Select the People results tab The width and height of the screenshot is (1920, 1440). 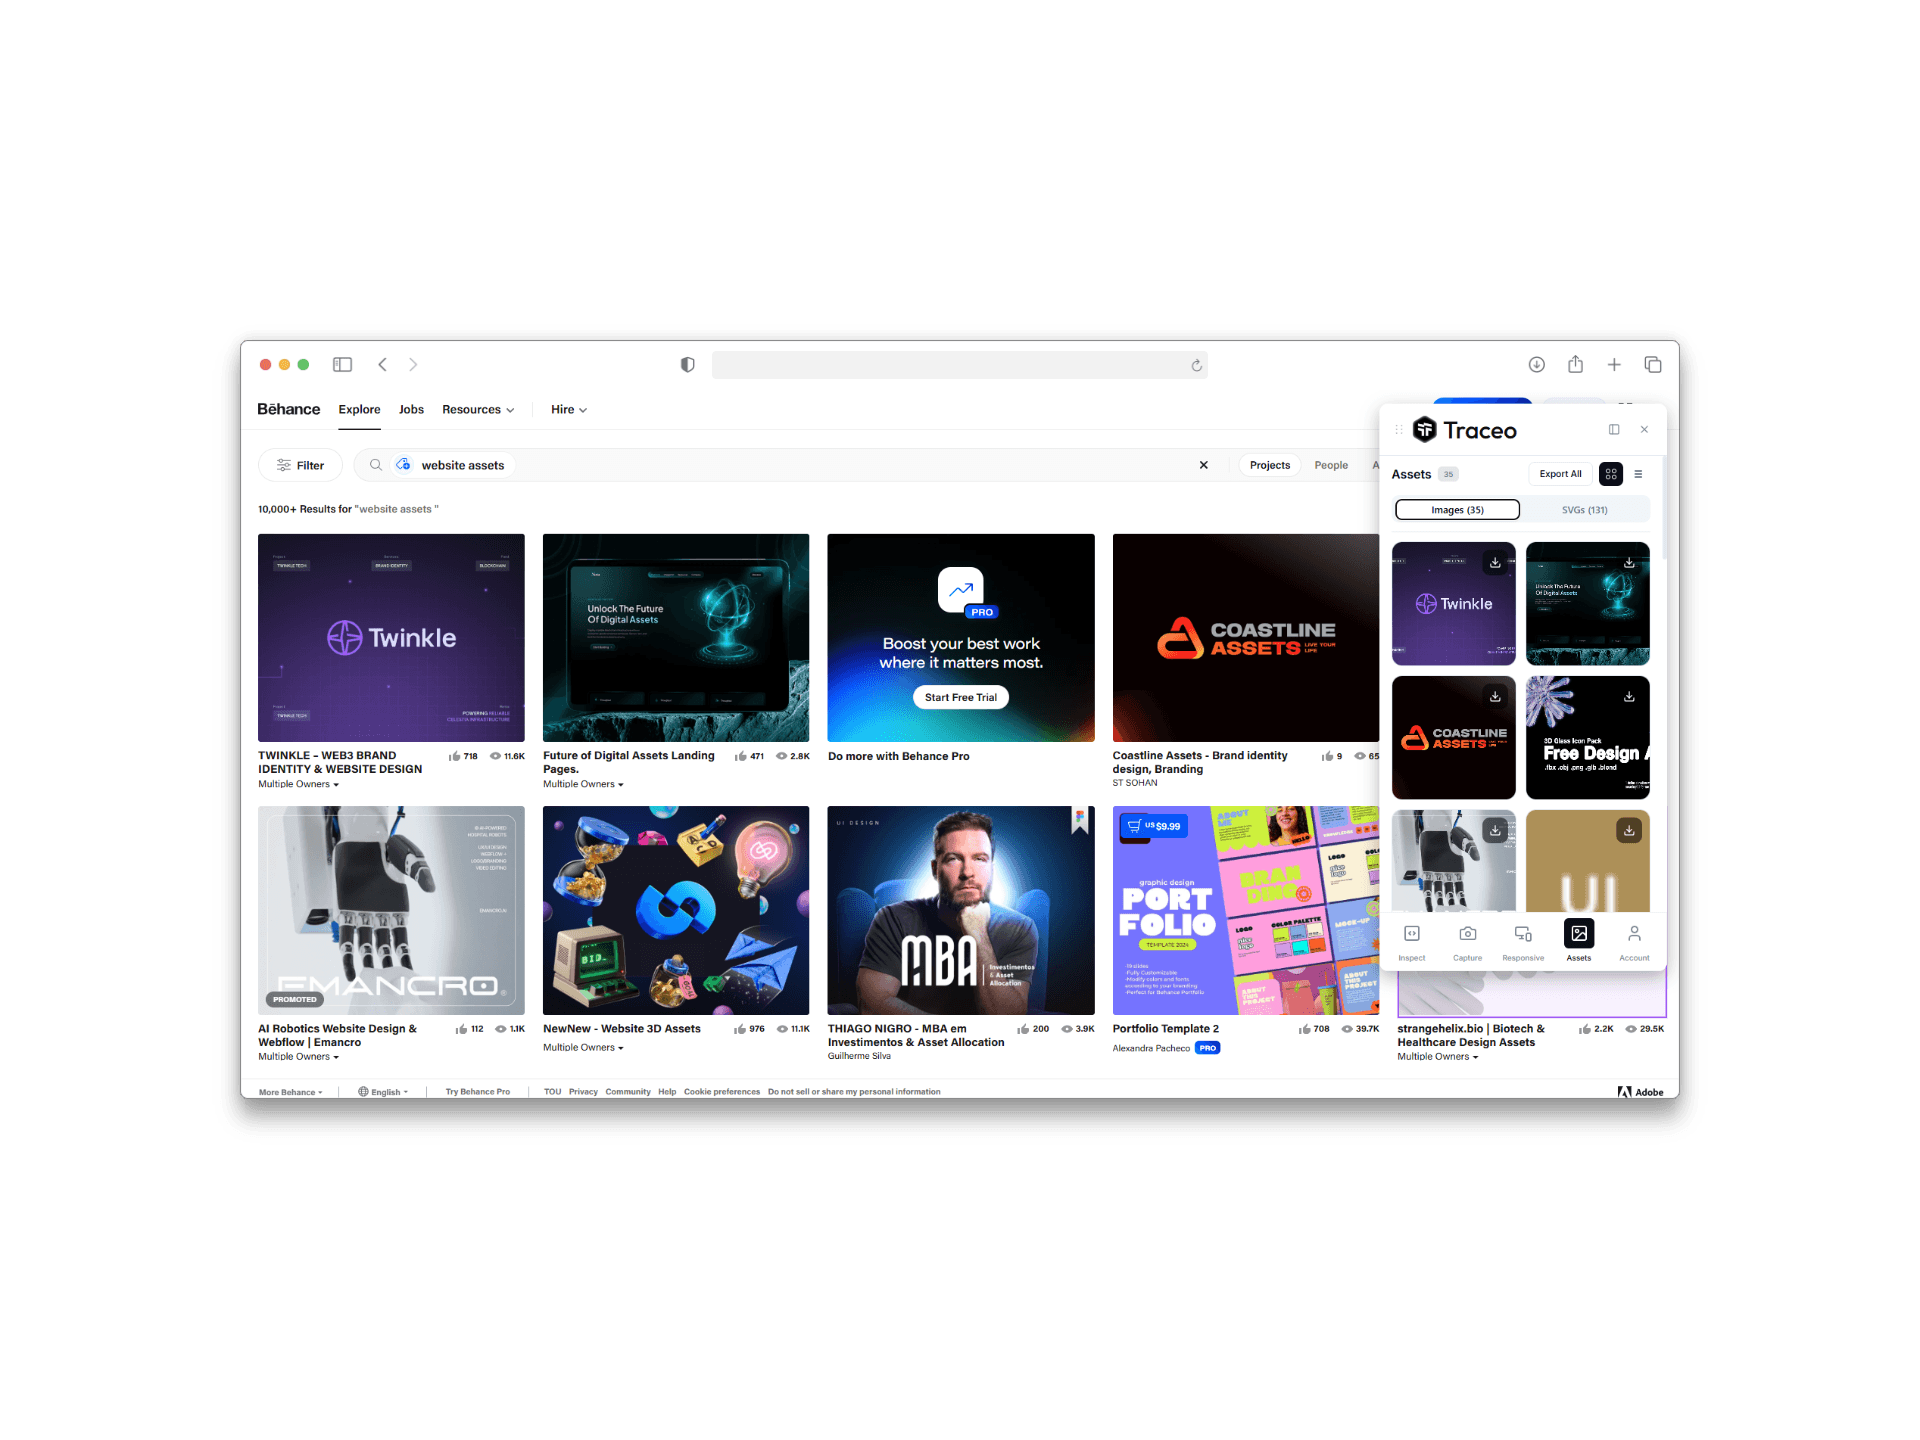[x=1331, y=465]
